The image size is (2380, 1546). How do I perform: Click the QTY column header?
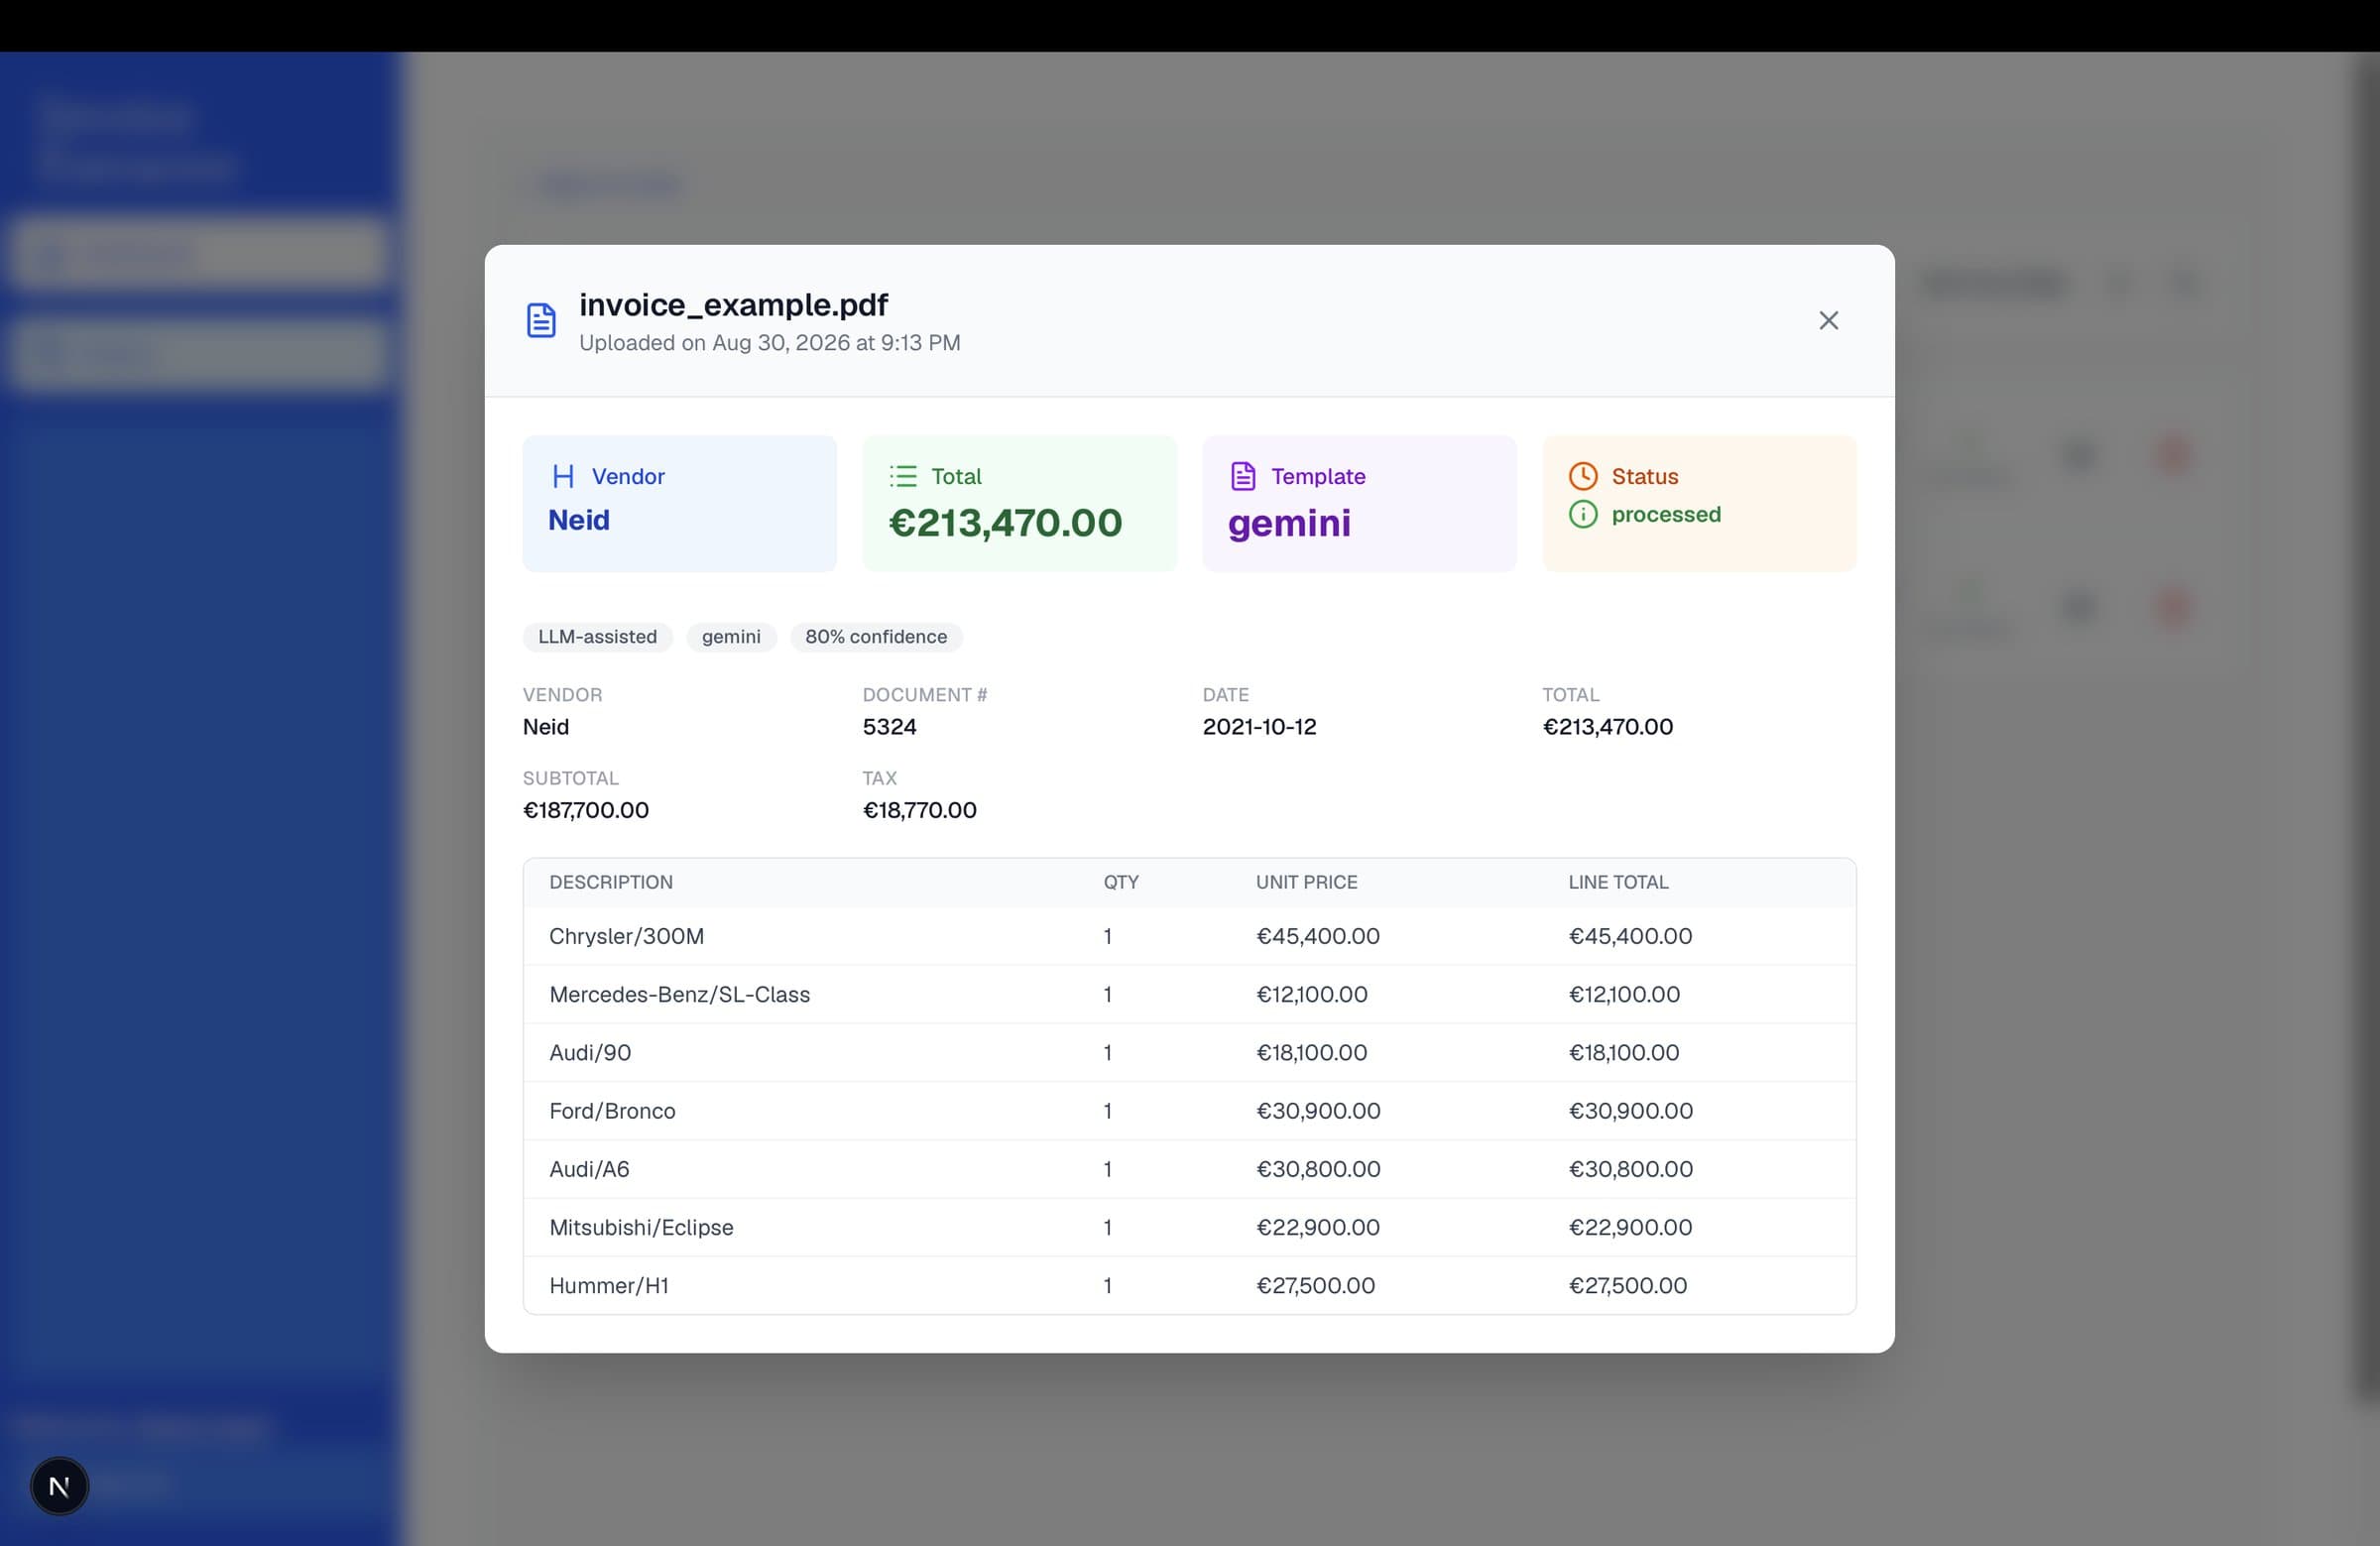[x=1121, y=882]
